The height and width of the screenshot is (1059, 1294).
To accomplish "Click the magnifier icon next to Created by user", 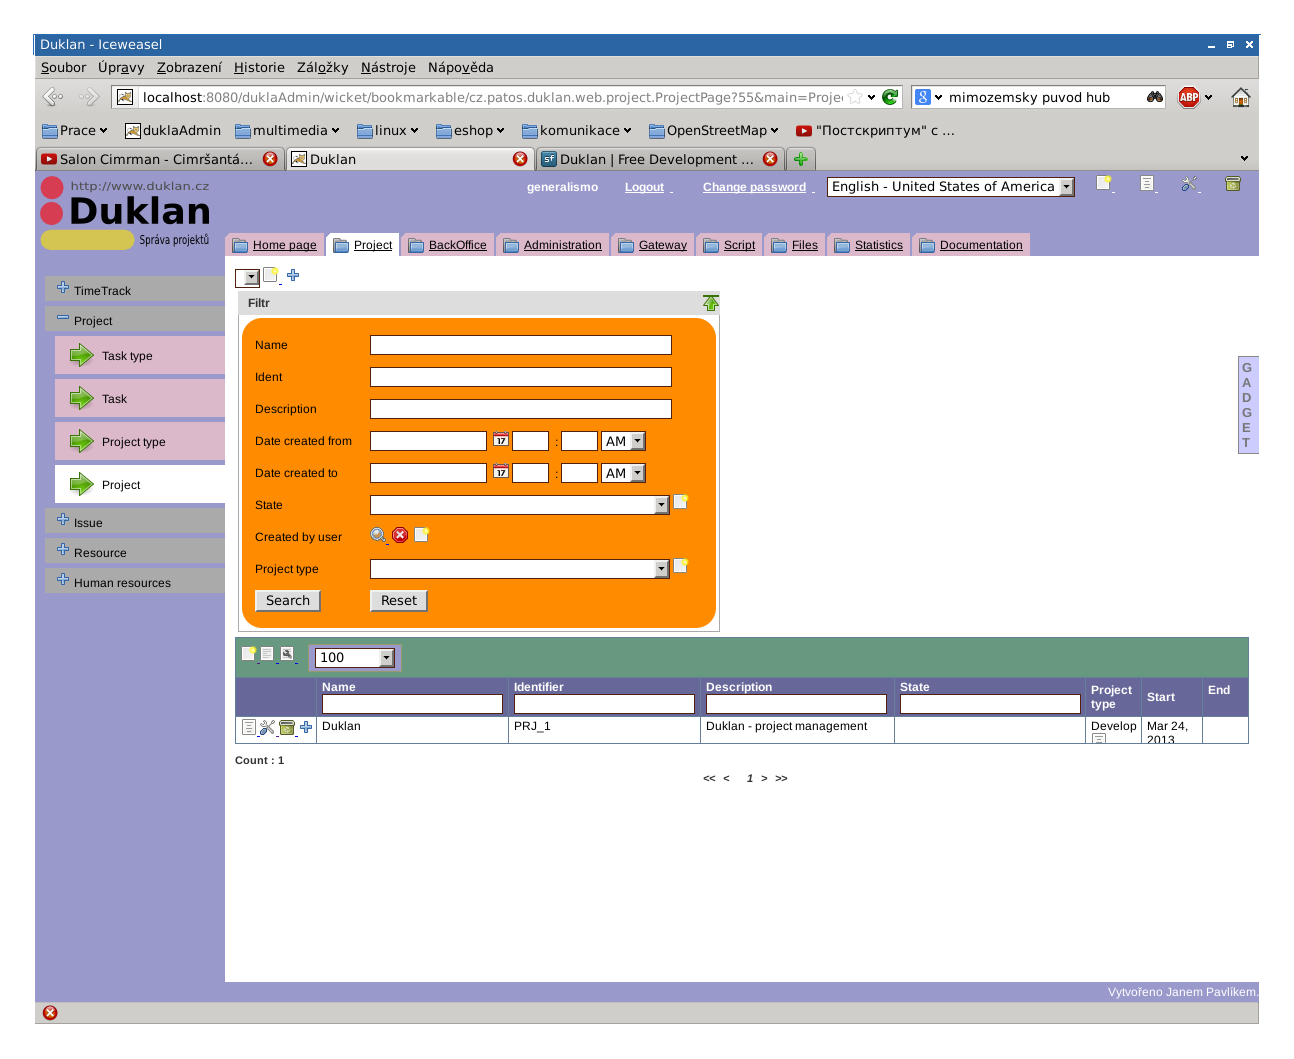I will click(379, 535).
